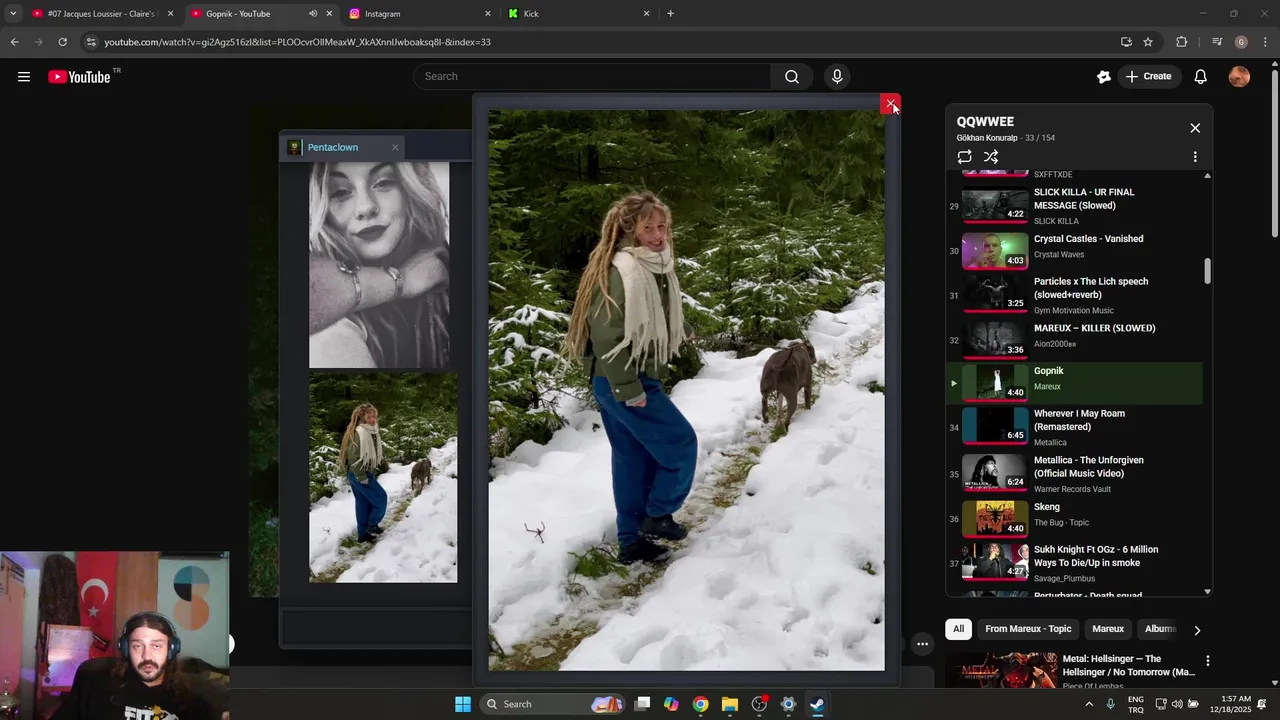Open the Gökhan Konuralp playlist owner link

(x=986, y=138)
